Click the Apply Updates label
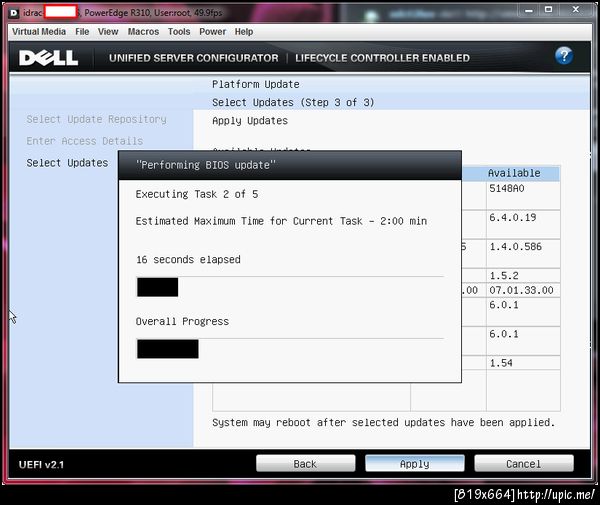Image resolution: width=600 pixels, height=505 pixels. tap(250, 121)
